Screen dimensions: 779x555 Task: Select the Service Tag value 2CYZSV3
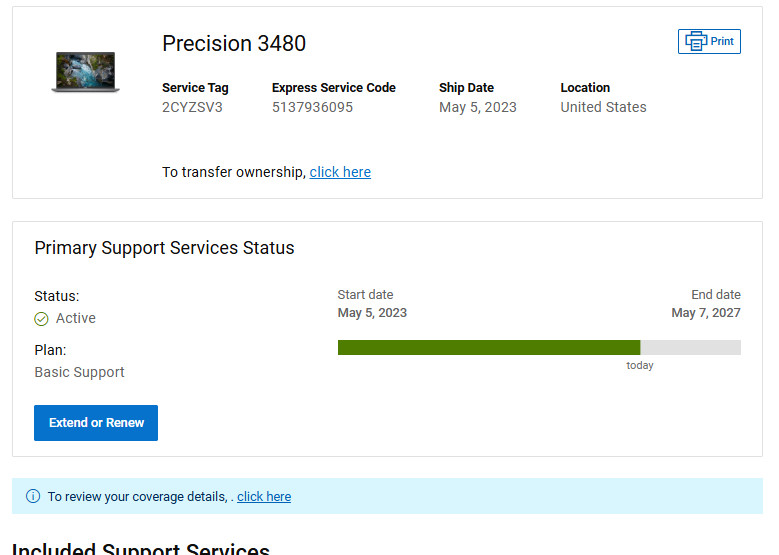point(192,107)
